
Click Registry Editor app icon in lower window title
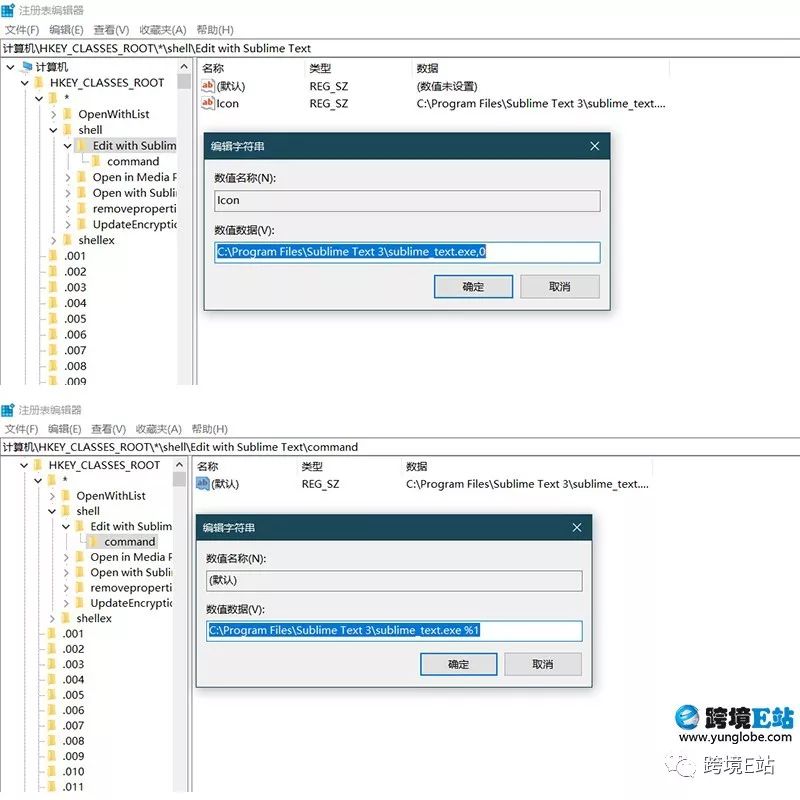pos(8,409)
